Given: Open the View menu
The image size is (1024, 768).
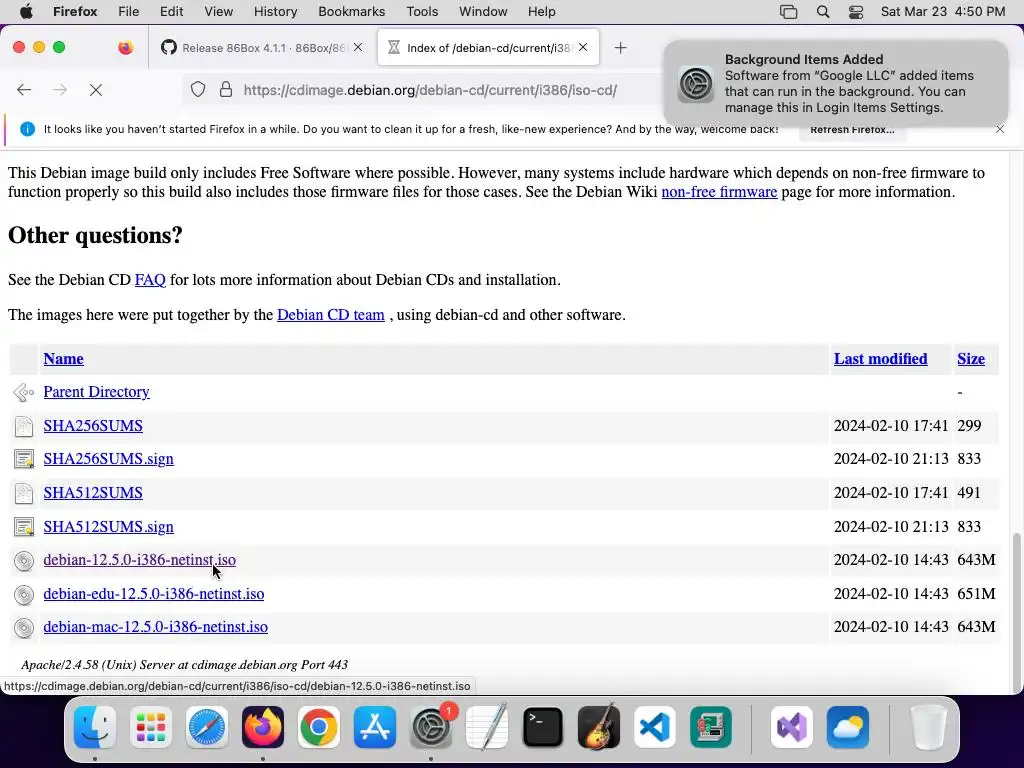Looking at the screenshot, I should (x=218, y=12).
